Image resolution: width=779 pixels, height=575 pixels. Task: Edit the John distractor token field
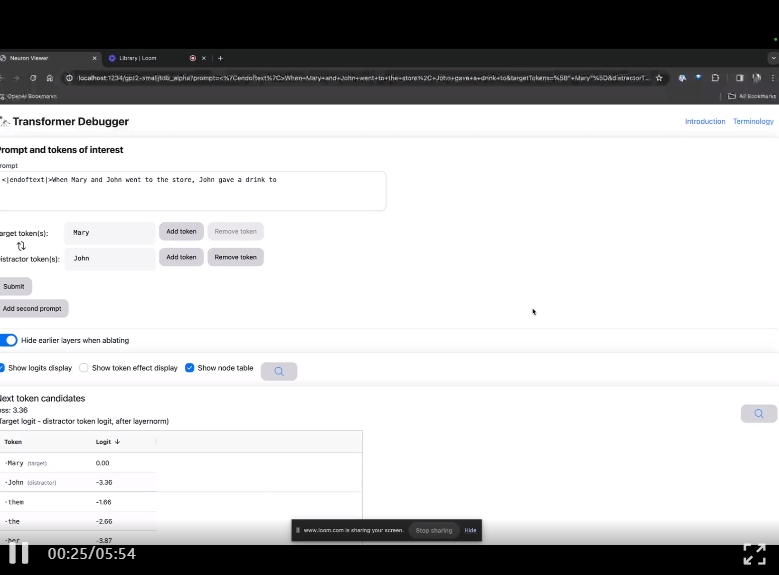(x=110, y=258)
